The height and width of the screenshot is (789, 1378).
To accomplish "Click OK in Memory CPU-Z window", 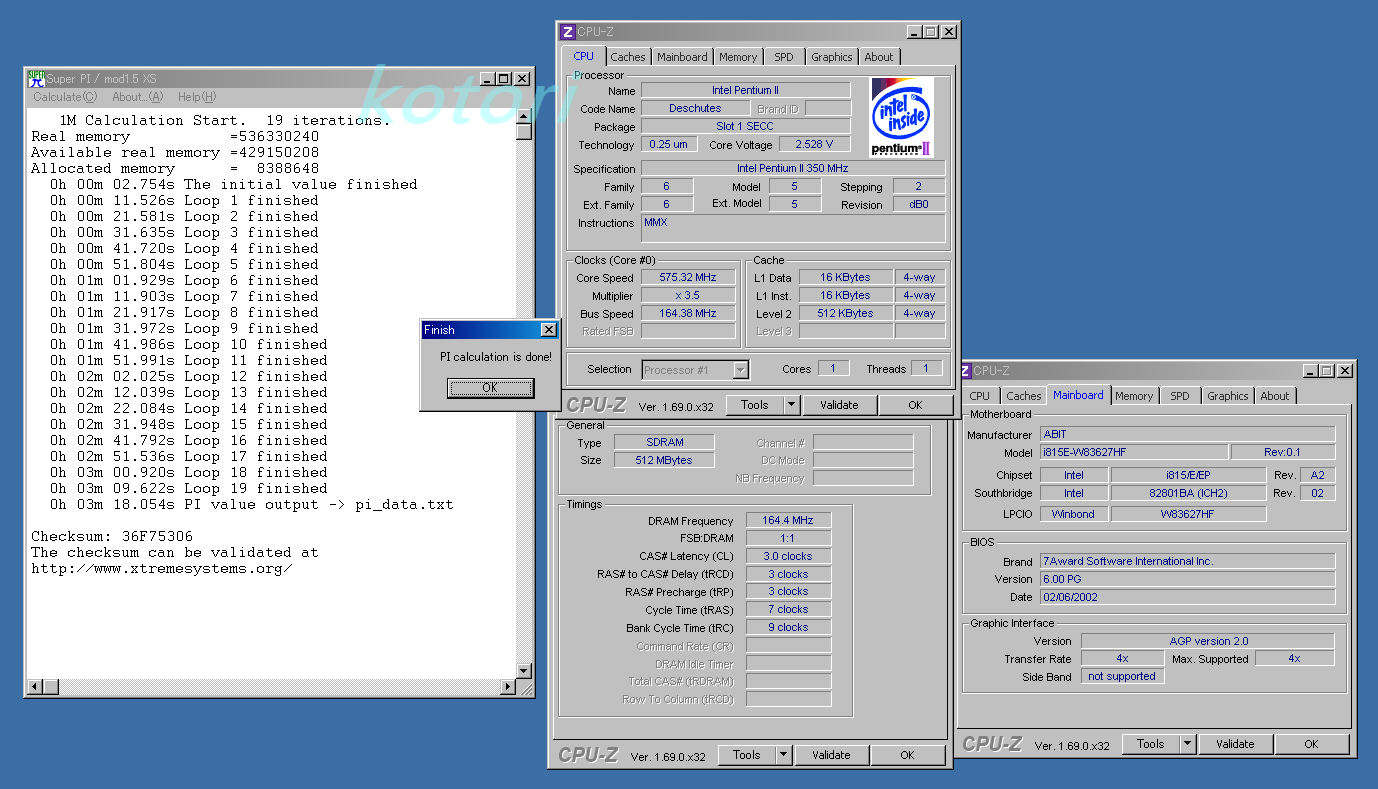I will click(907, 755).
